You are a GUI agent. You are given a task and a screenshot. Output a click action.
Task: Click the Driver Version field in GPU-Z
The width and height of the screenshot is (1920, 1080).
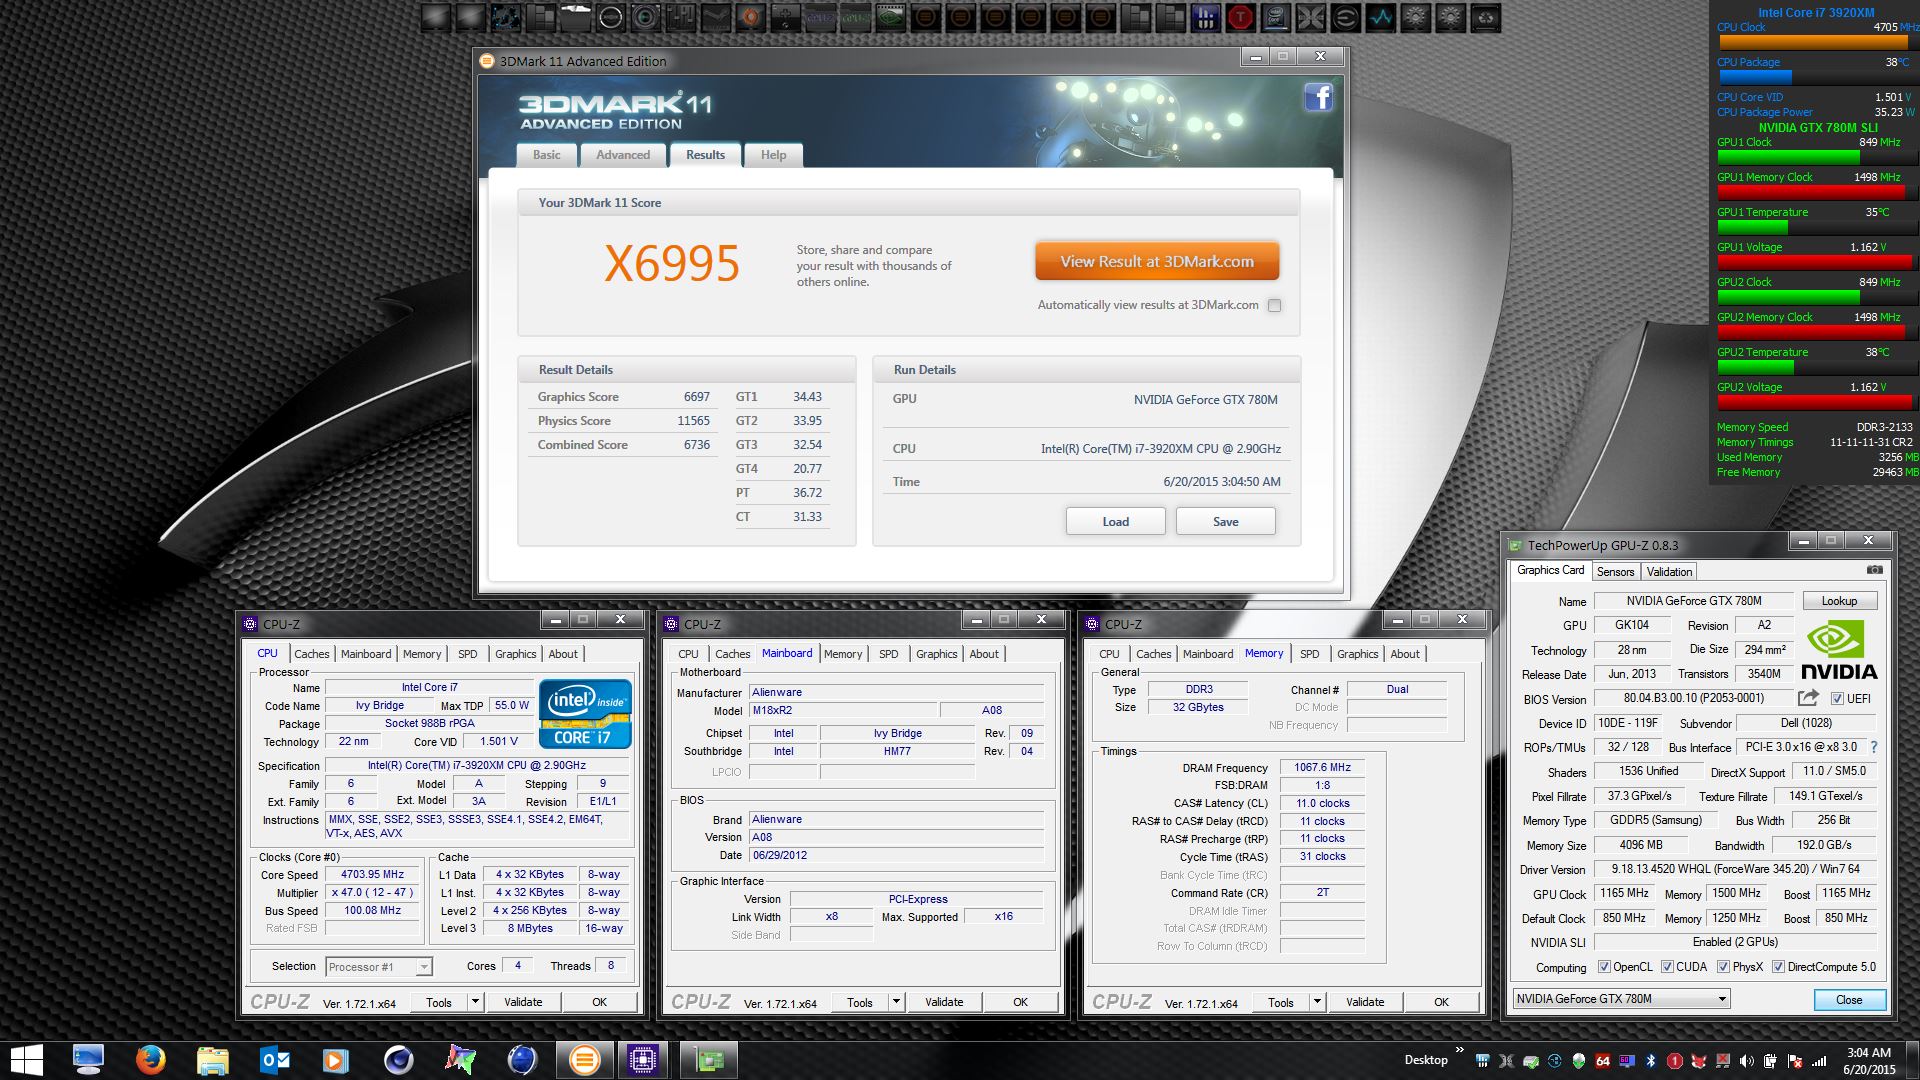[1735, 869]
